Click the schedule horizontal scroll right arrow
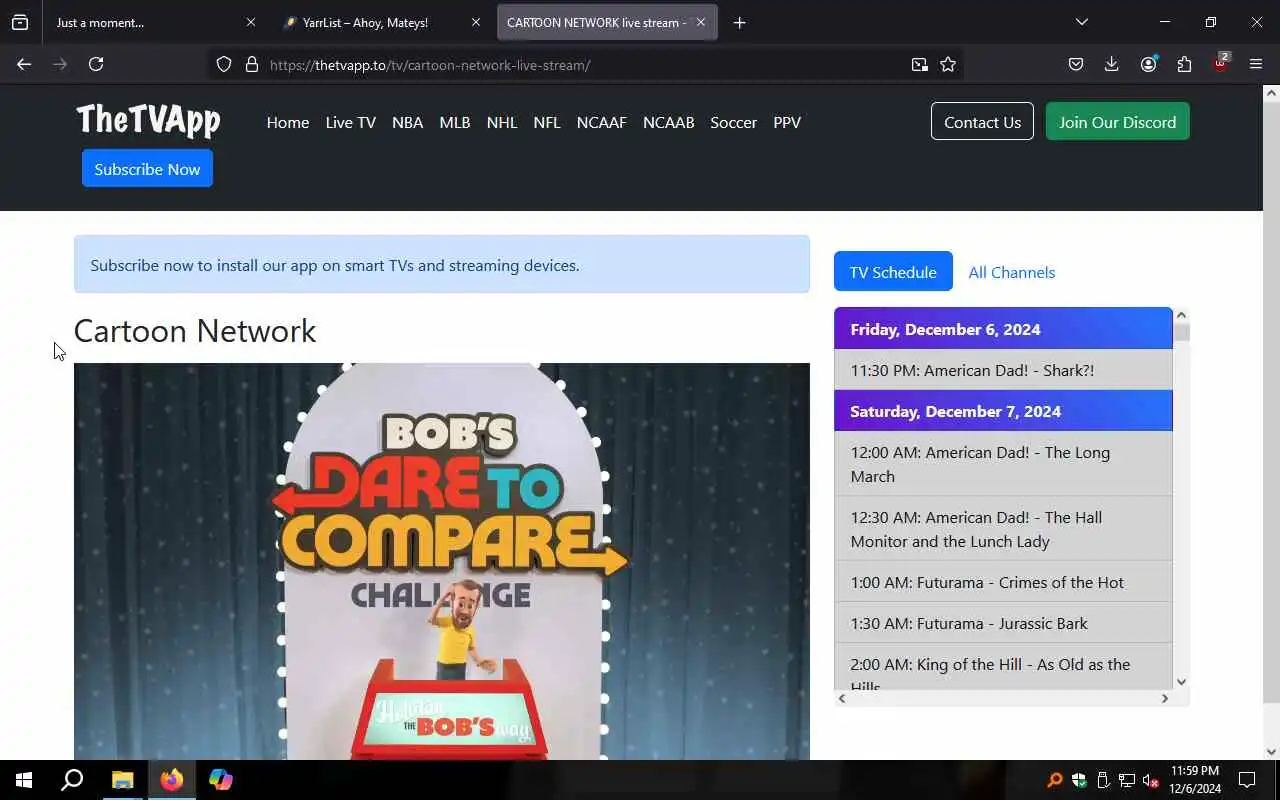Screen dimensions: 1280x800 (x=1164, y=698)
